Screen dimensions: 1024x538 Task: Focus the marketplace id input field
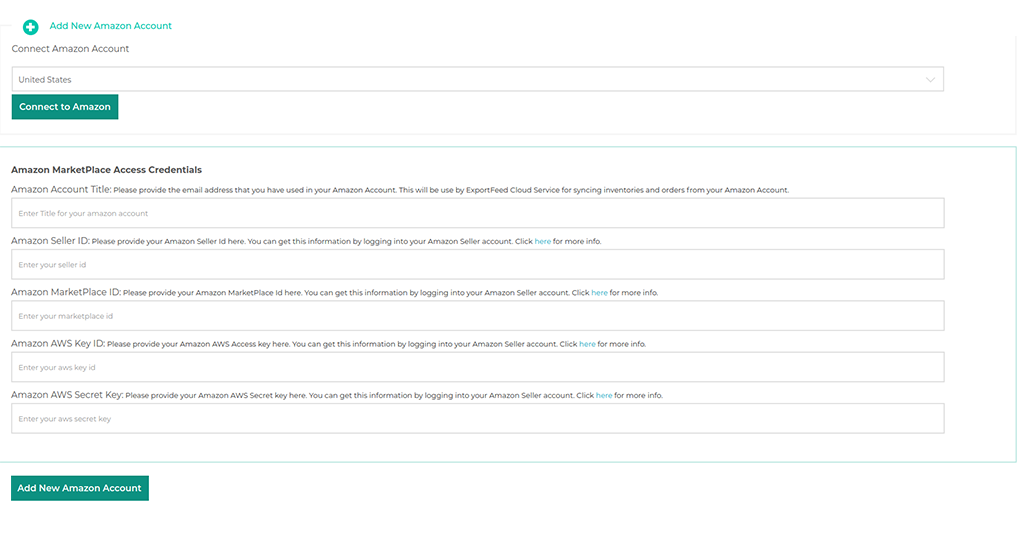477,316
